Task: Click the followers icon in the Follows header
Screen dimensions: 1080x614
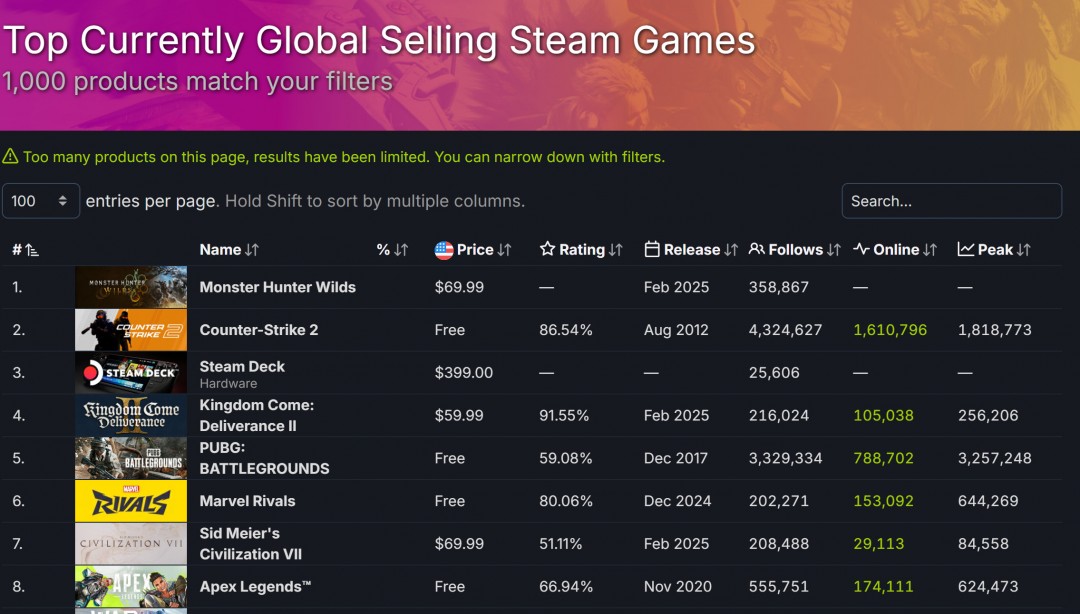Action: (758, 249)
